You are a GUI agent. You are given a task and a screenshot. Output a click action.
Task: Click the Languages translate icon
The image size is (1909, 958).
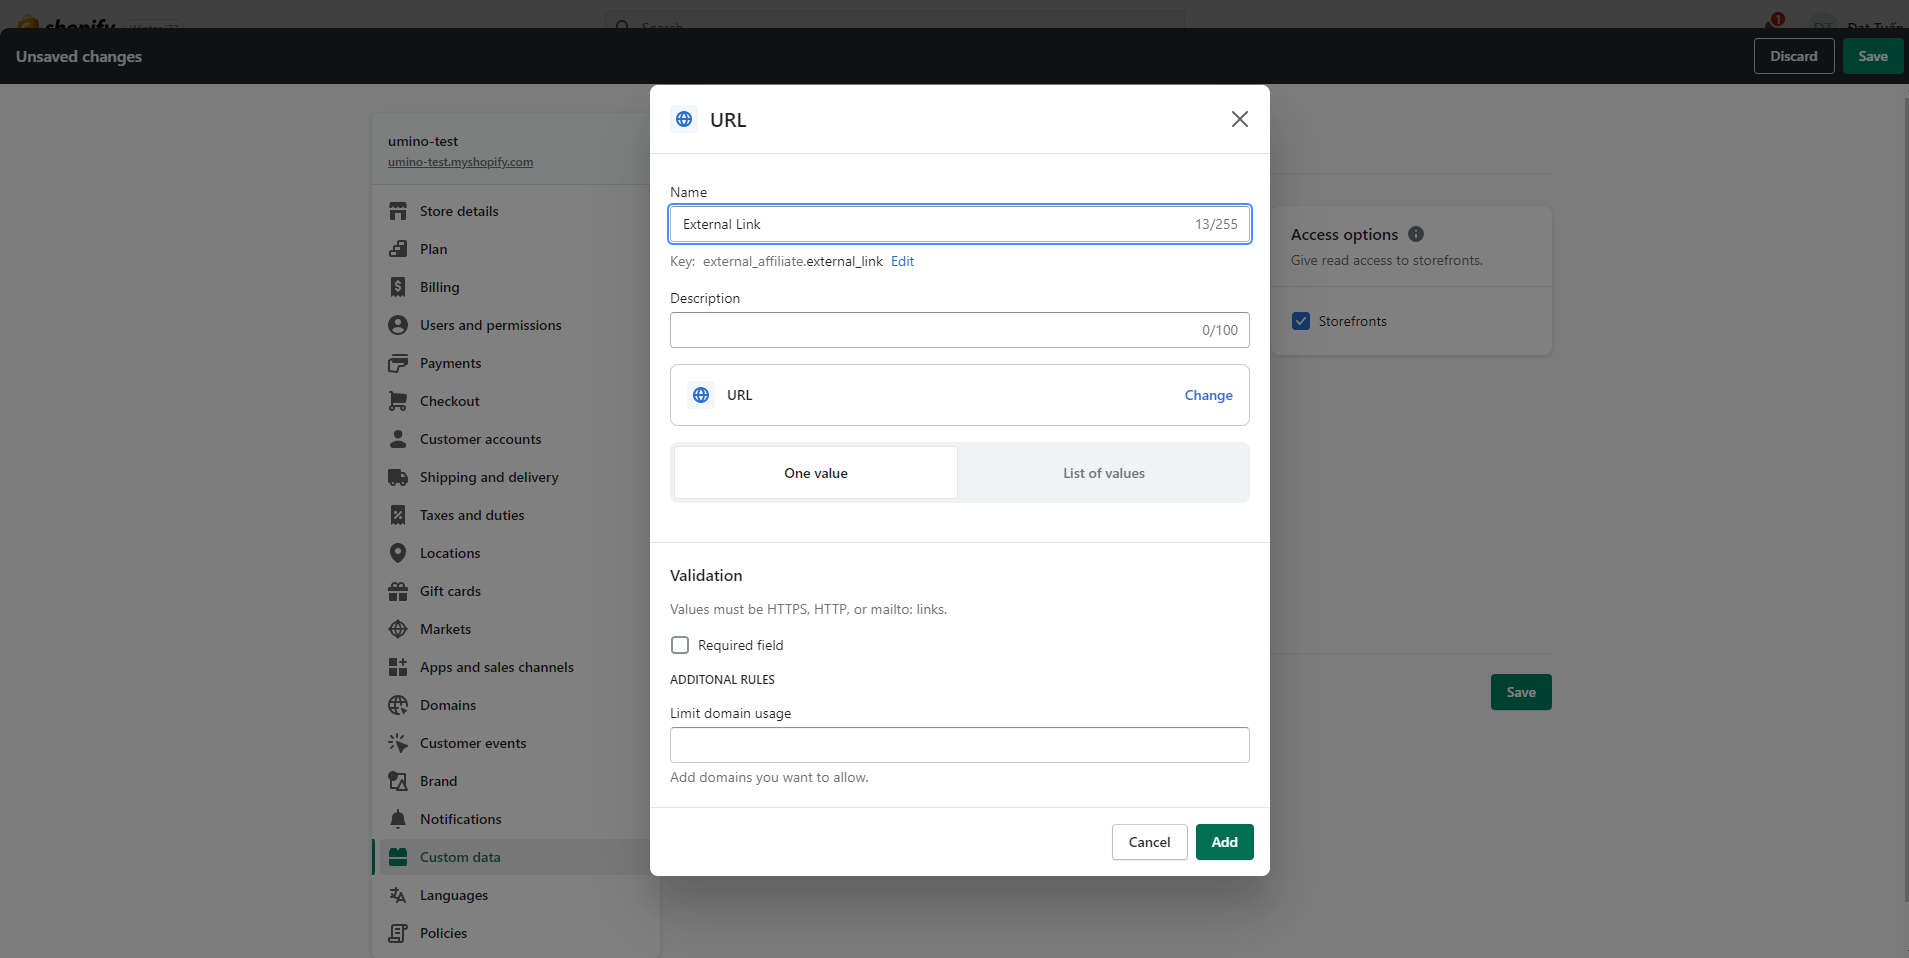tap(398, 895)
